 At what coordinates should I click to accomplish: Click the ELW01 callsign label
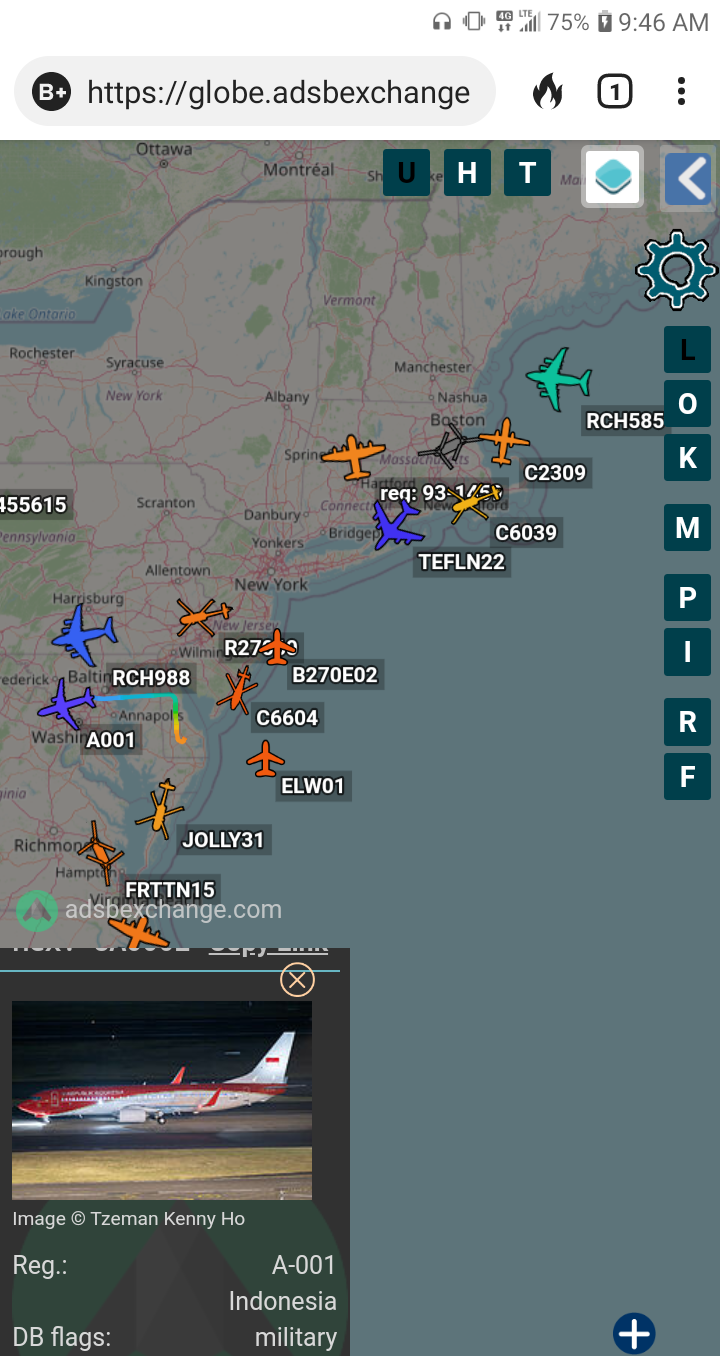coord(313,786)
